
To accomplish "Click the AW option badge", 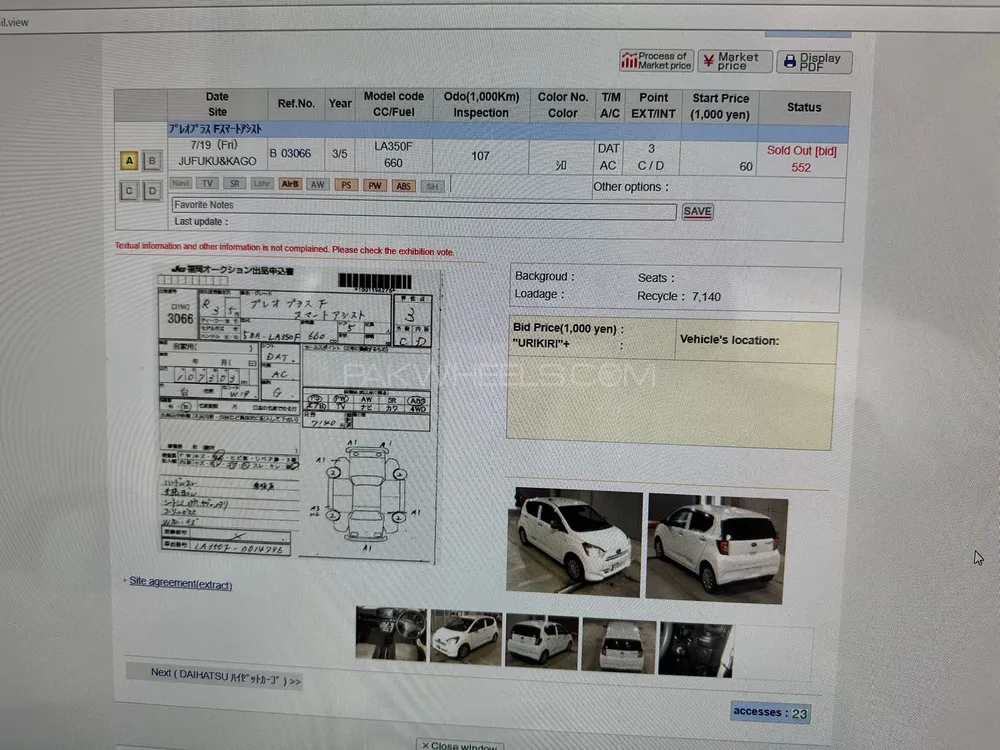I will pos(318,185).
